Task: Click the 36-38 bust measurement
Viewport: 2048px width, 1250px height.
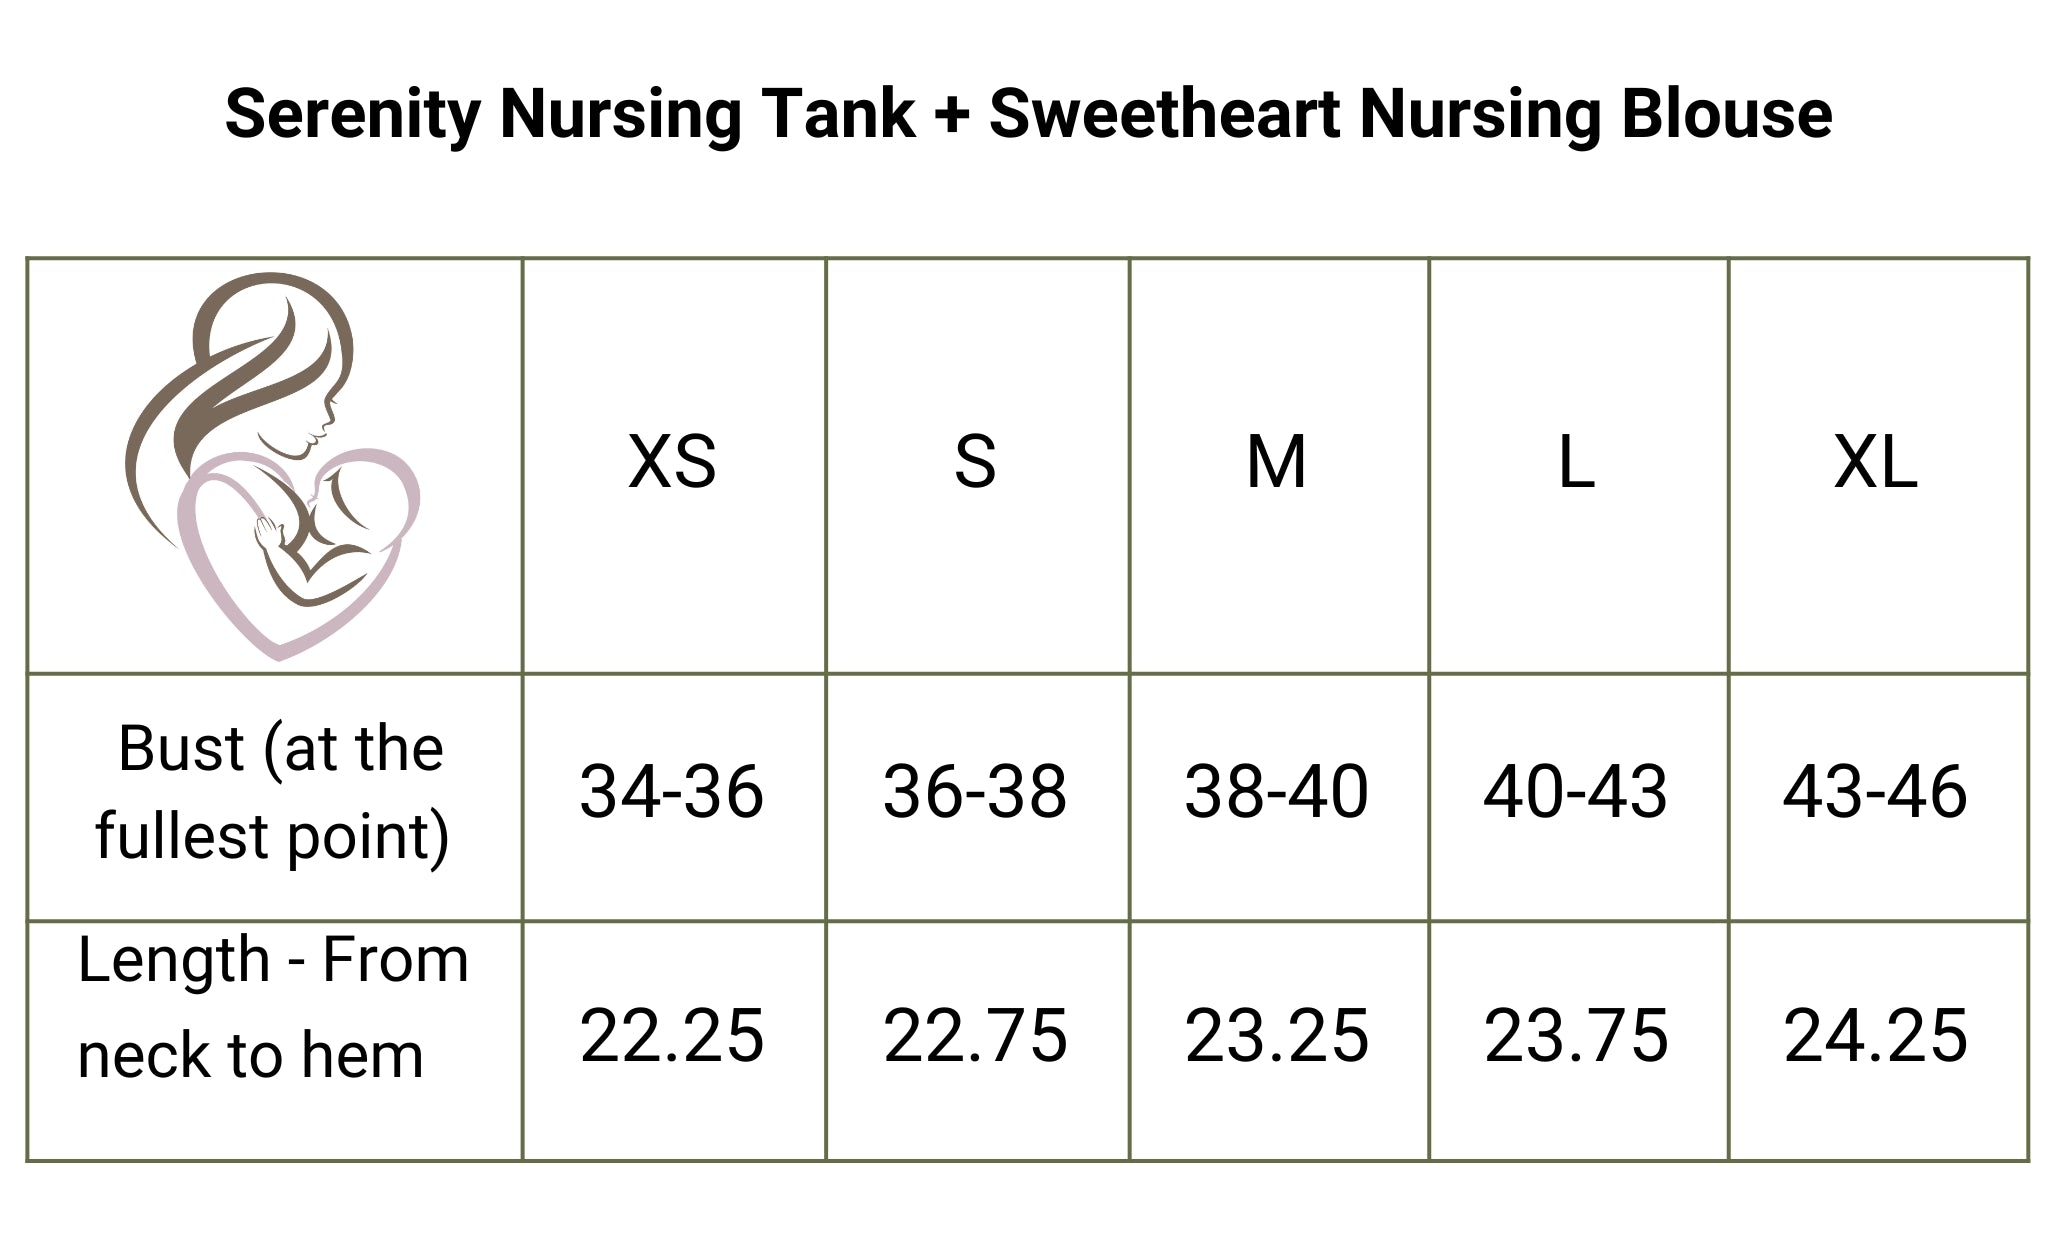Action: pos(975,792)
